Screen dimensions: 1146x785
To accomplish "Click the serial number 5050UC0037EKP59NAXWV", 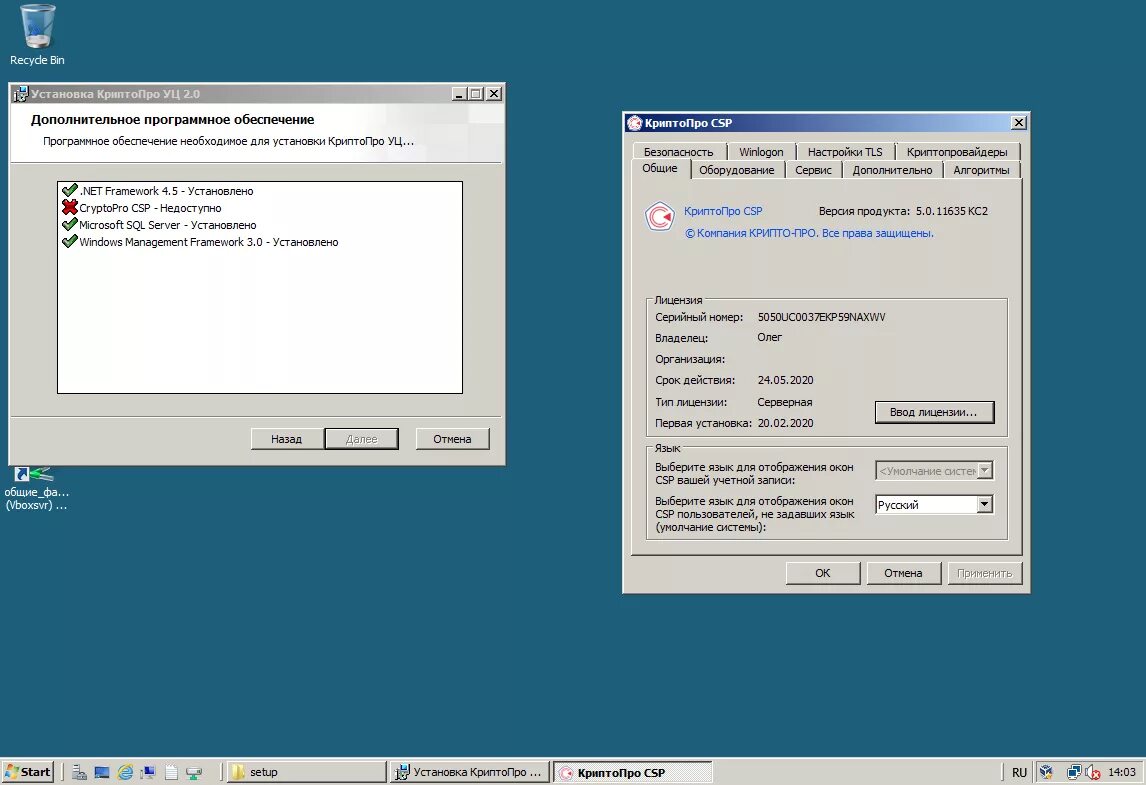I will 821,316.
